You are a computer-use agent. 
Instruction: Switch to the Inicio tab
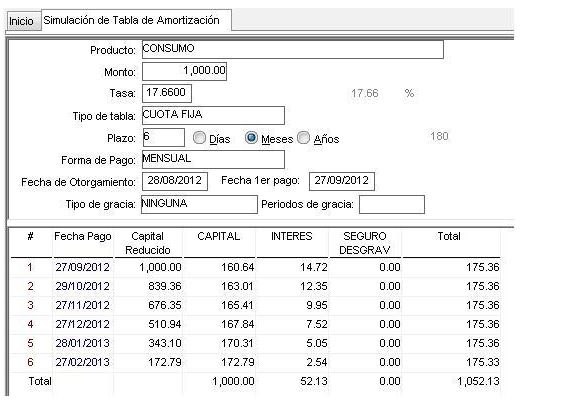tap(22, 21)
